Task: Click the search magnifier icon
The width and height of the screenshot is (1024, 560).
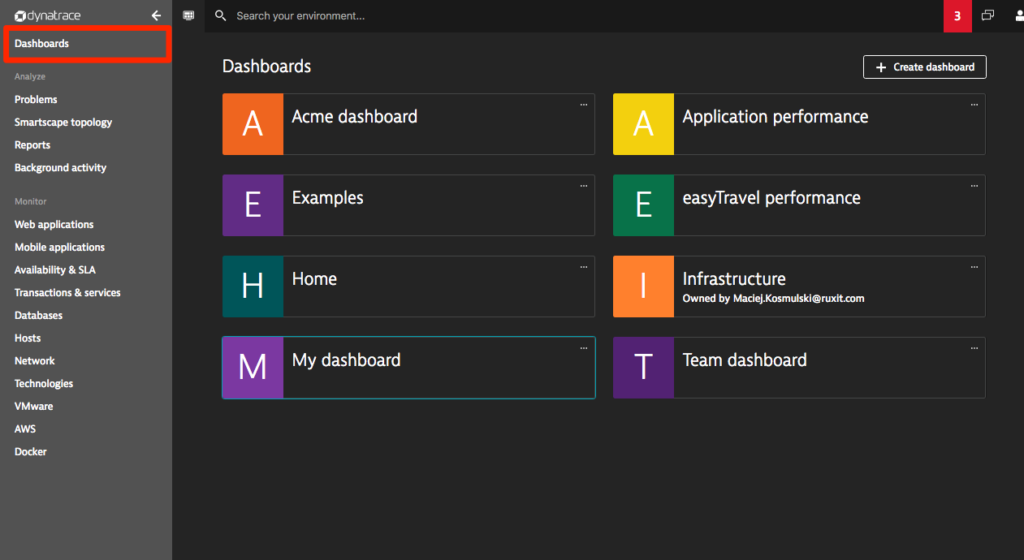Action: pyautogui.click(x=221, y=16)
